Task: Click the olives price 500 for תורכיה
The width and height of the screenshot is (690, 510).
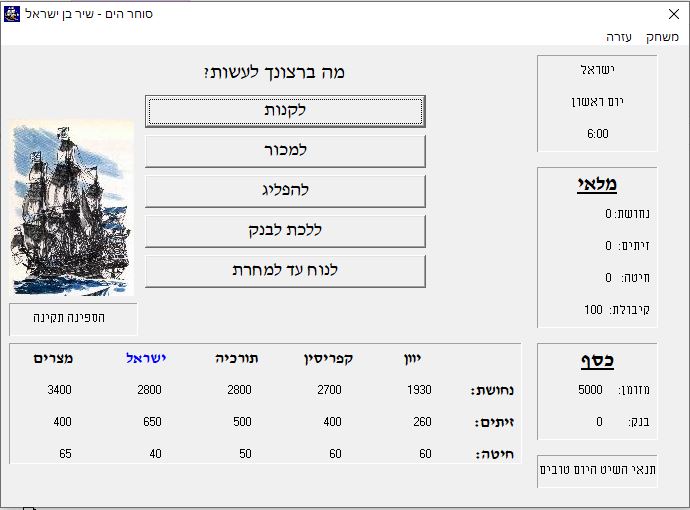Action: 242,422
